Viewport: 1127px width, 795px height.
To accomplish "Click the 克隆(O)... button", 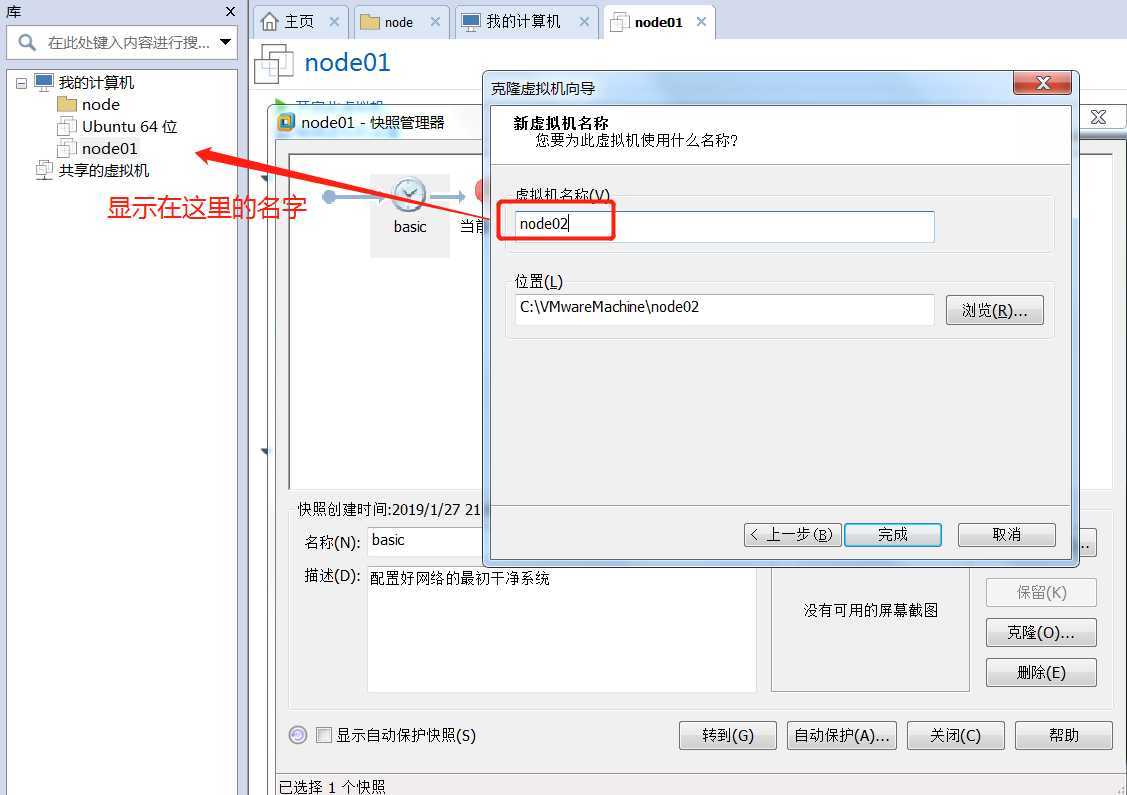I will tap(1041, 633).
